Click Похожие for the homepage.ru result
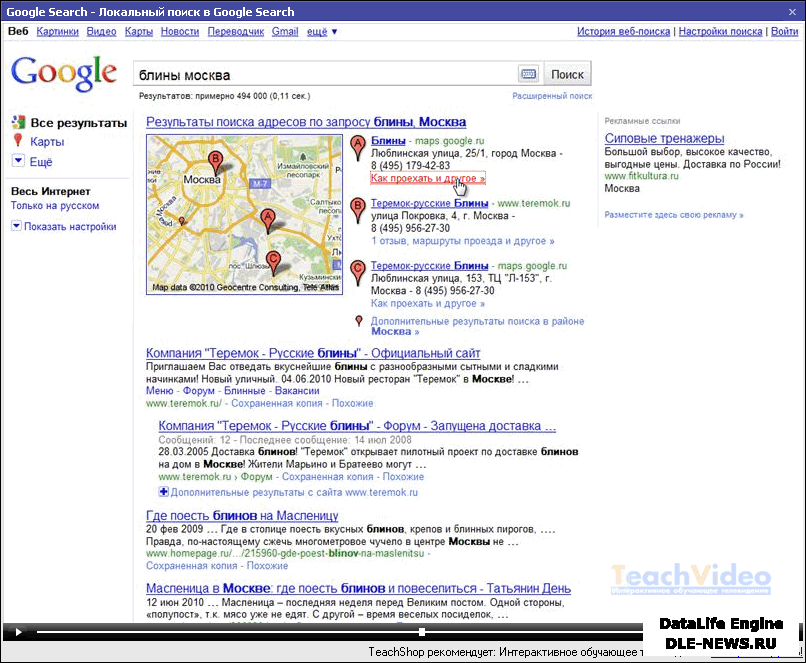The image size is (806, 663). (x=267, y=565)
